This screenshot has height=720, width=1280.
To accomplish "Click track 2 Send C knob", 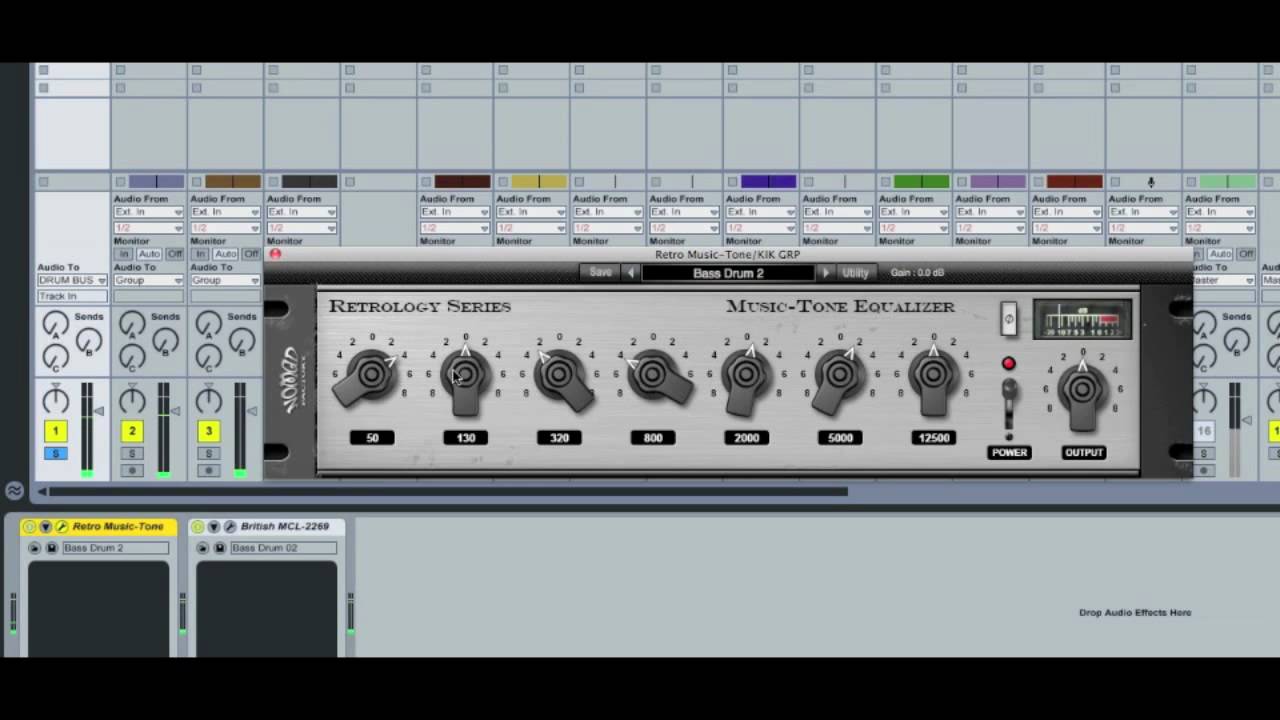I will tap(132, 358).
